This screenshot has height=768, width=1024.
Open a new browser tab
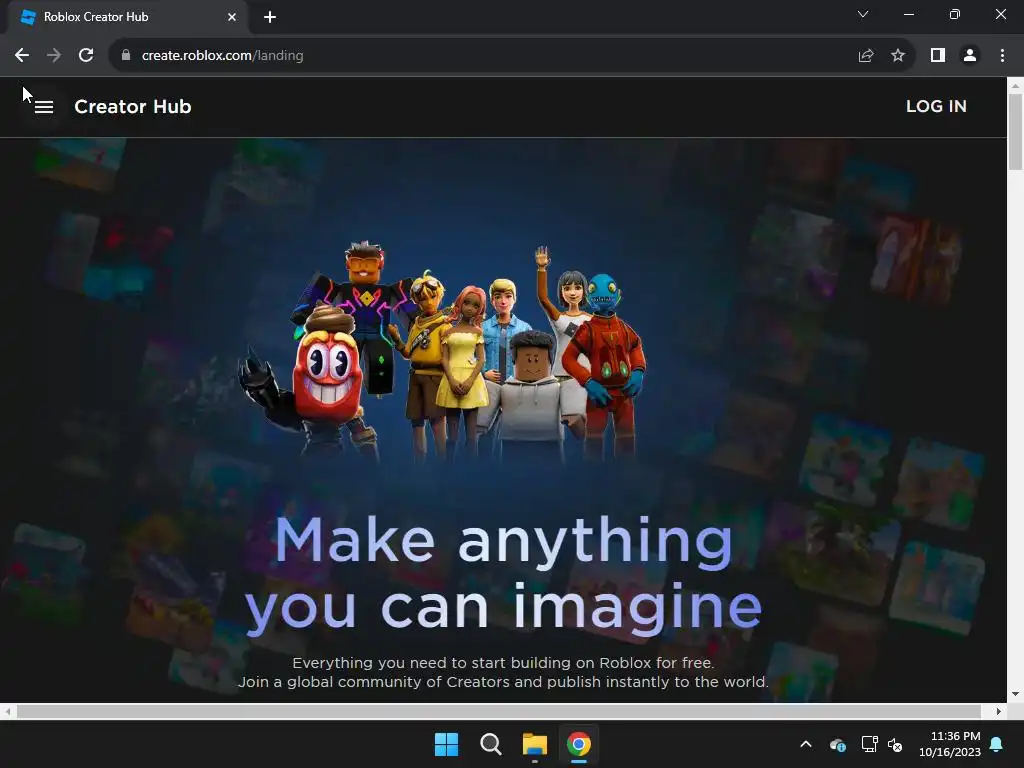(x=270, y=17)
